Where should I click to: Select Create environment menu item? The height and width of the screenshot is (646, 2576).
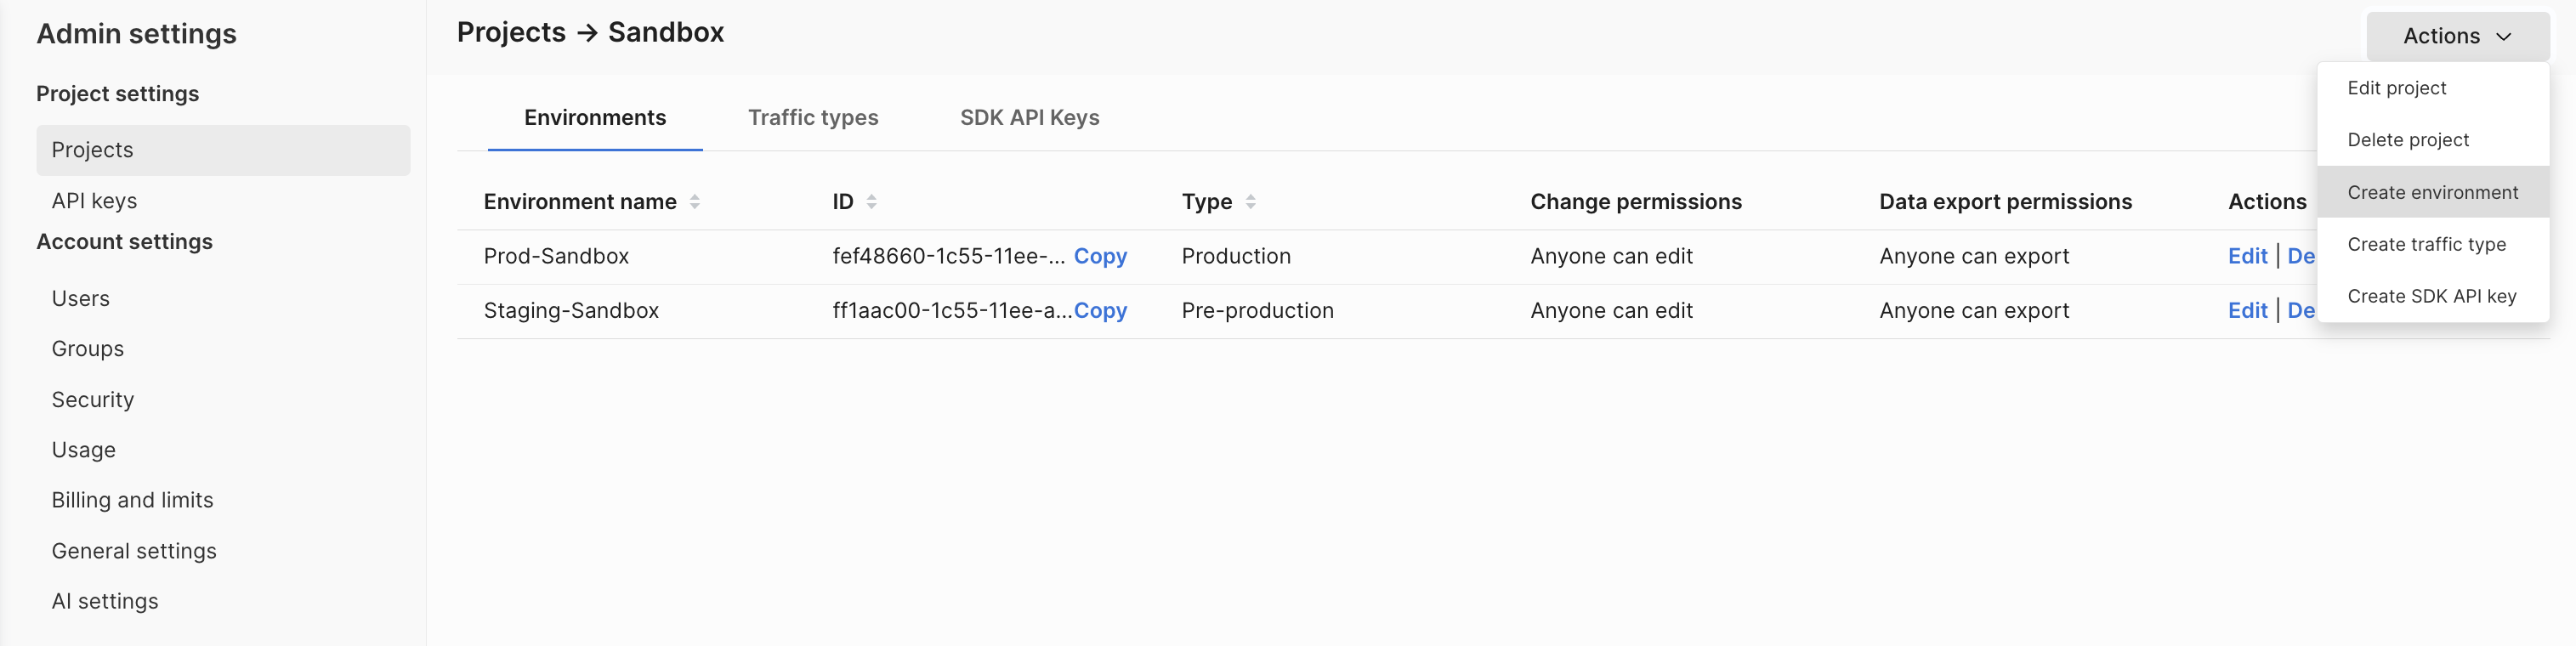[2432, 192]
